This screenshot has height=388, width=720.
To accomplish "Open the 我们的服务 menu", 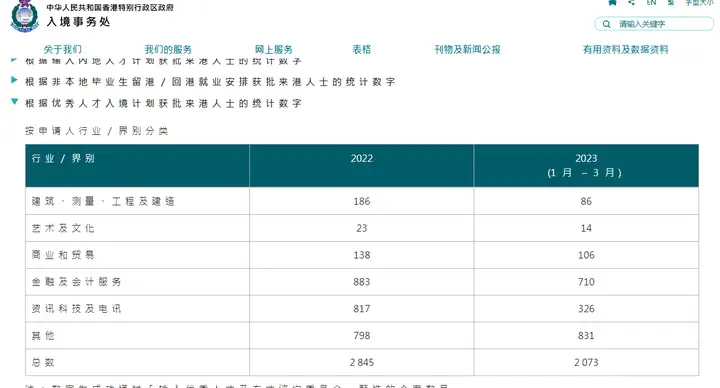I will click(168, 50).
